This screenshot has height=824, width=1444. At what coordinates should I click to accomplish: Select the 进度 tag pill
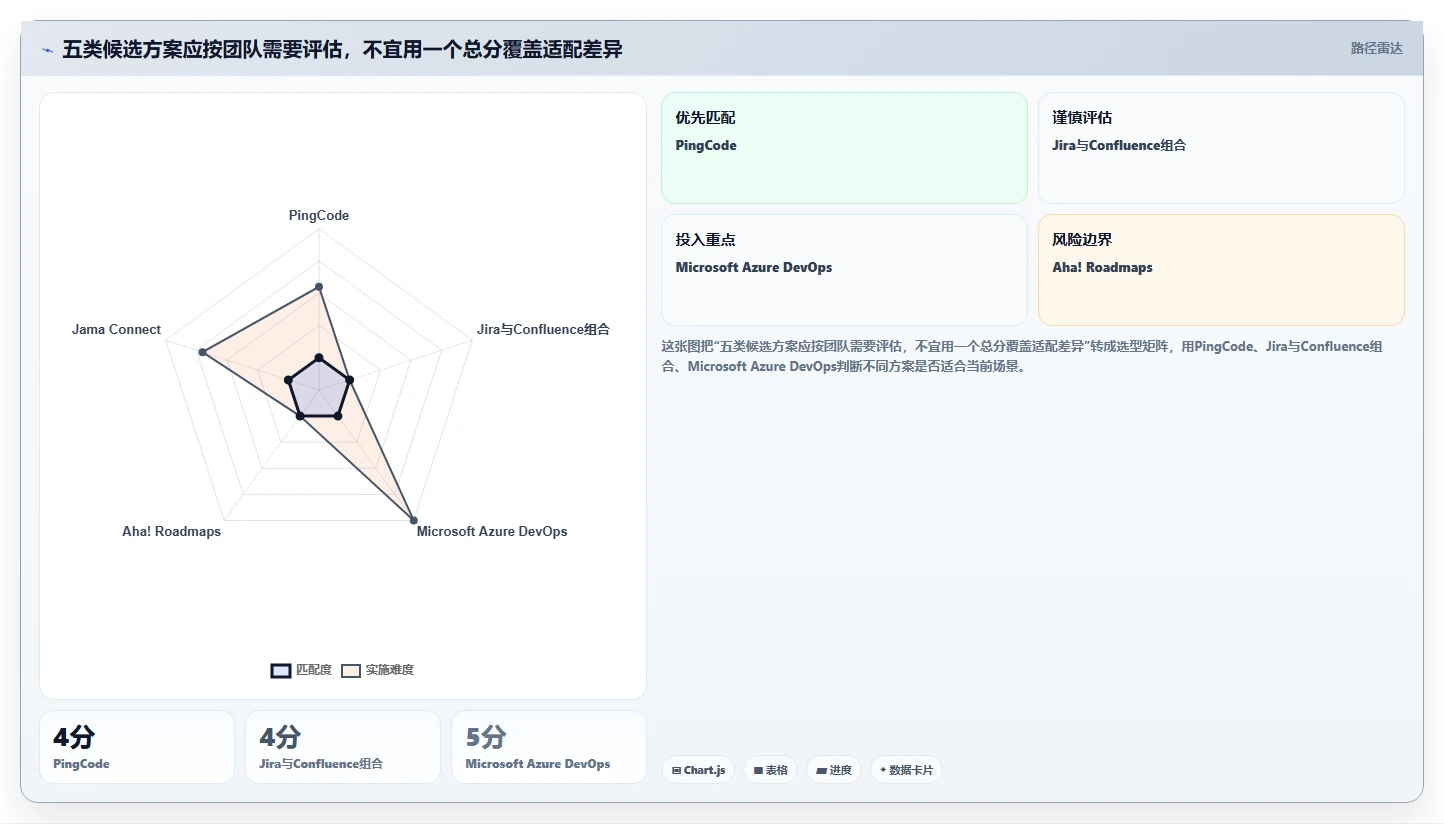point(834,770)
